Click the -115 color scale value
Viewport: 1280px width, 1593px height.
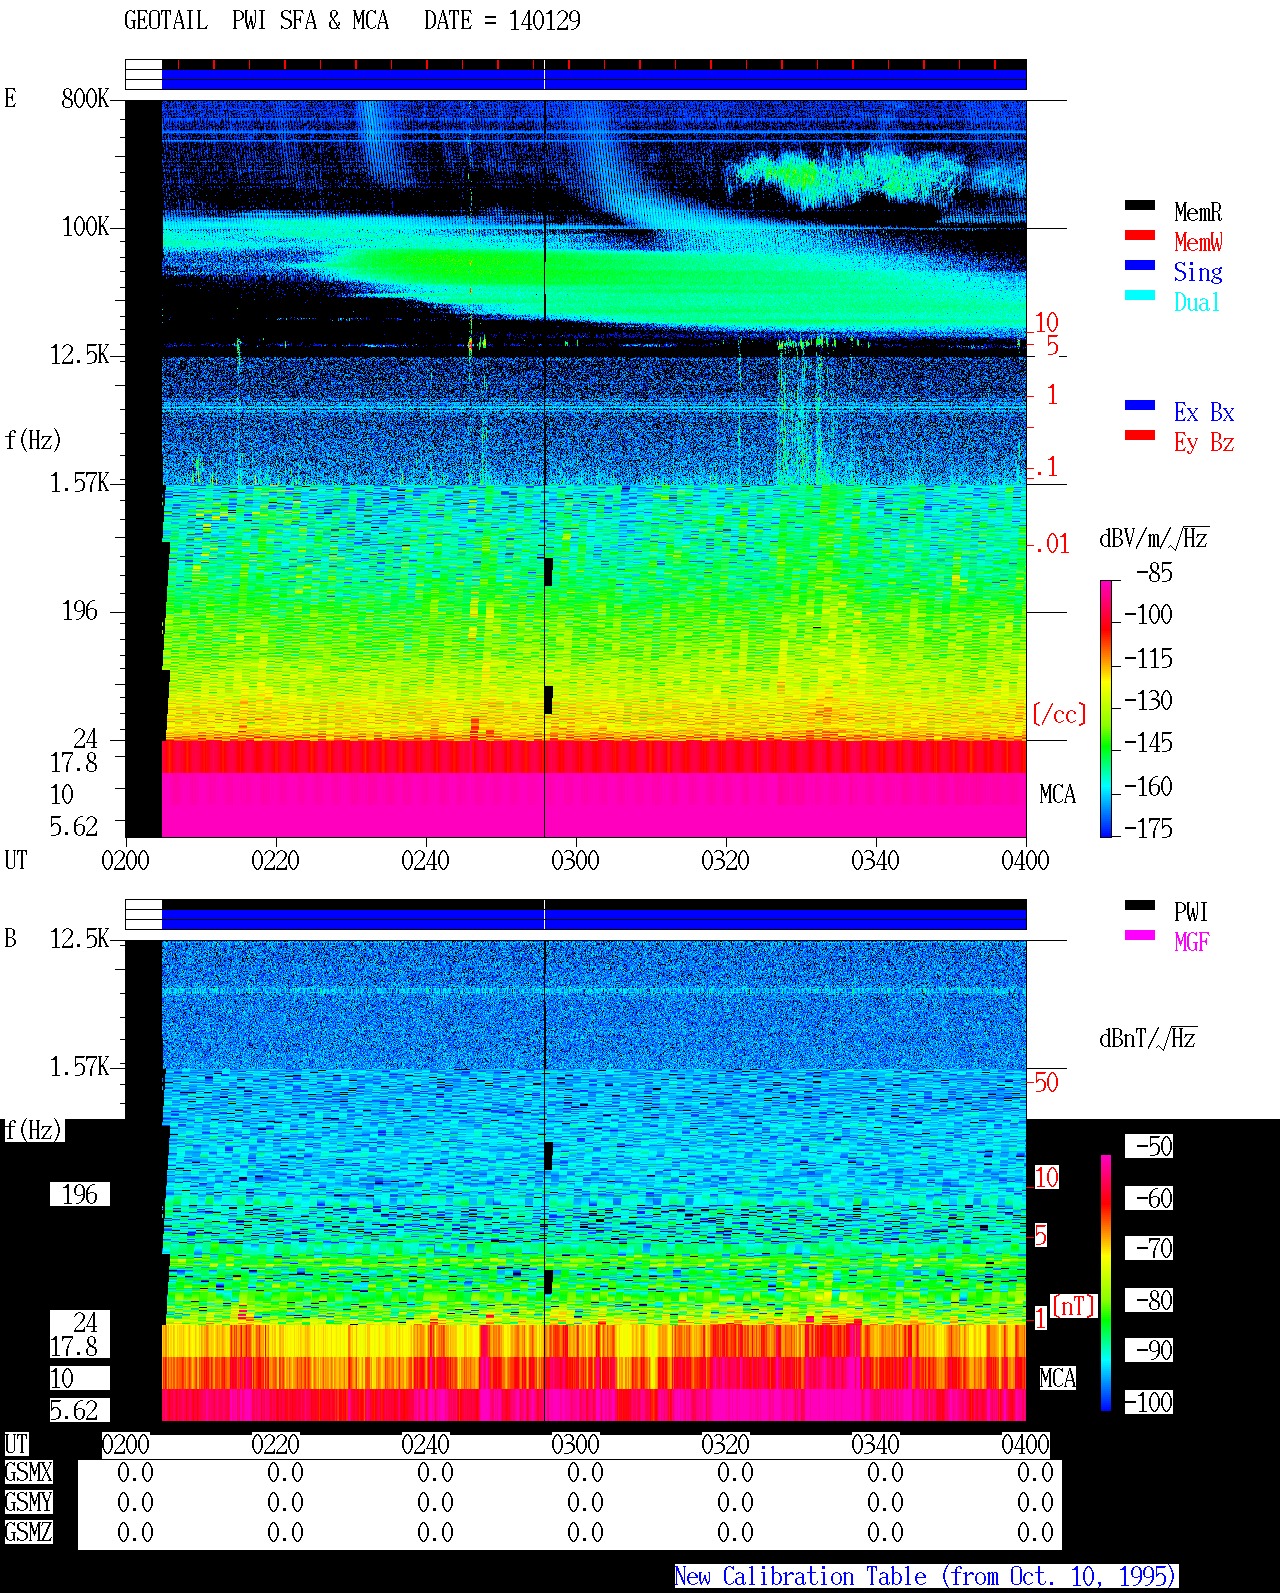pos(1148,658)
